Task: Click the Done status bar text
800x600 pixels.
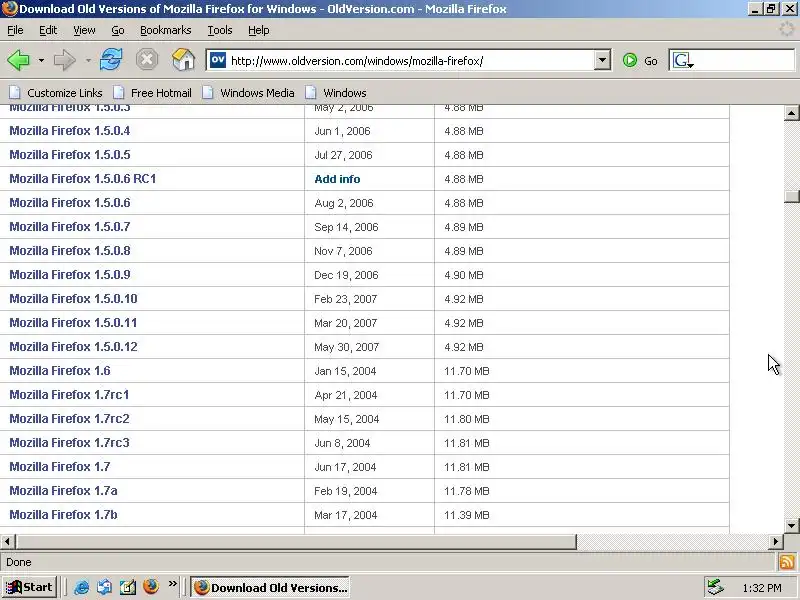Action: 19,562
